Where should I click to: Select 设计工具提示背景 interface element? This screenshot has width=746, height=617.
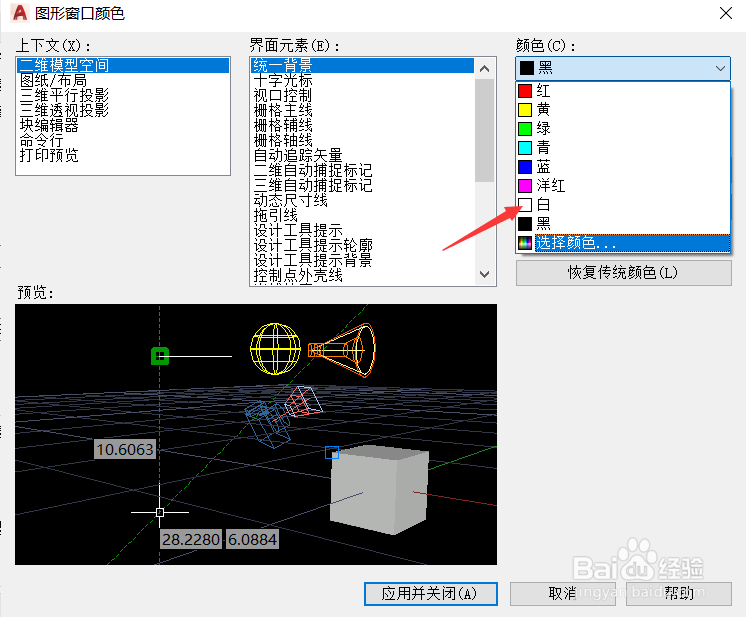pyautogui.click(x=362, y=260)
